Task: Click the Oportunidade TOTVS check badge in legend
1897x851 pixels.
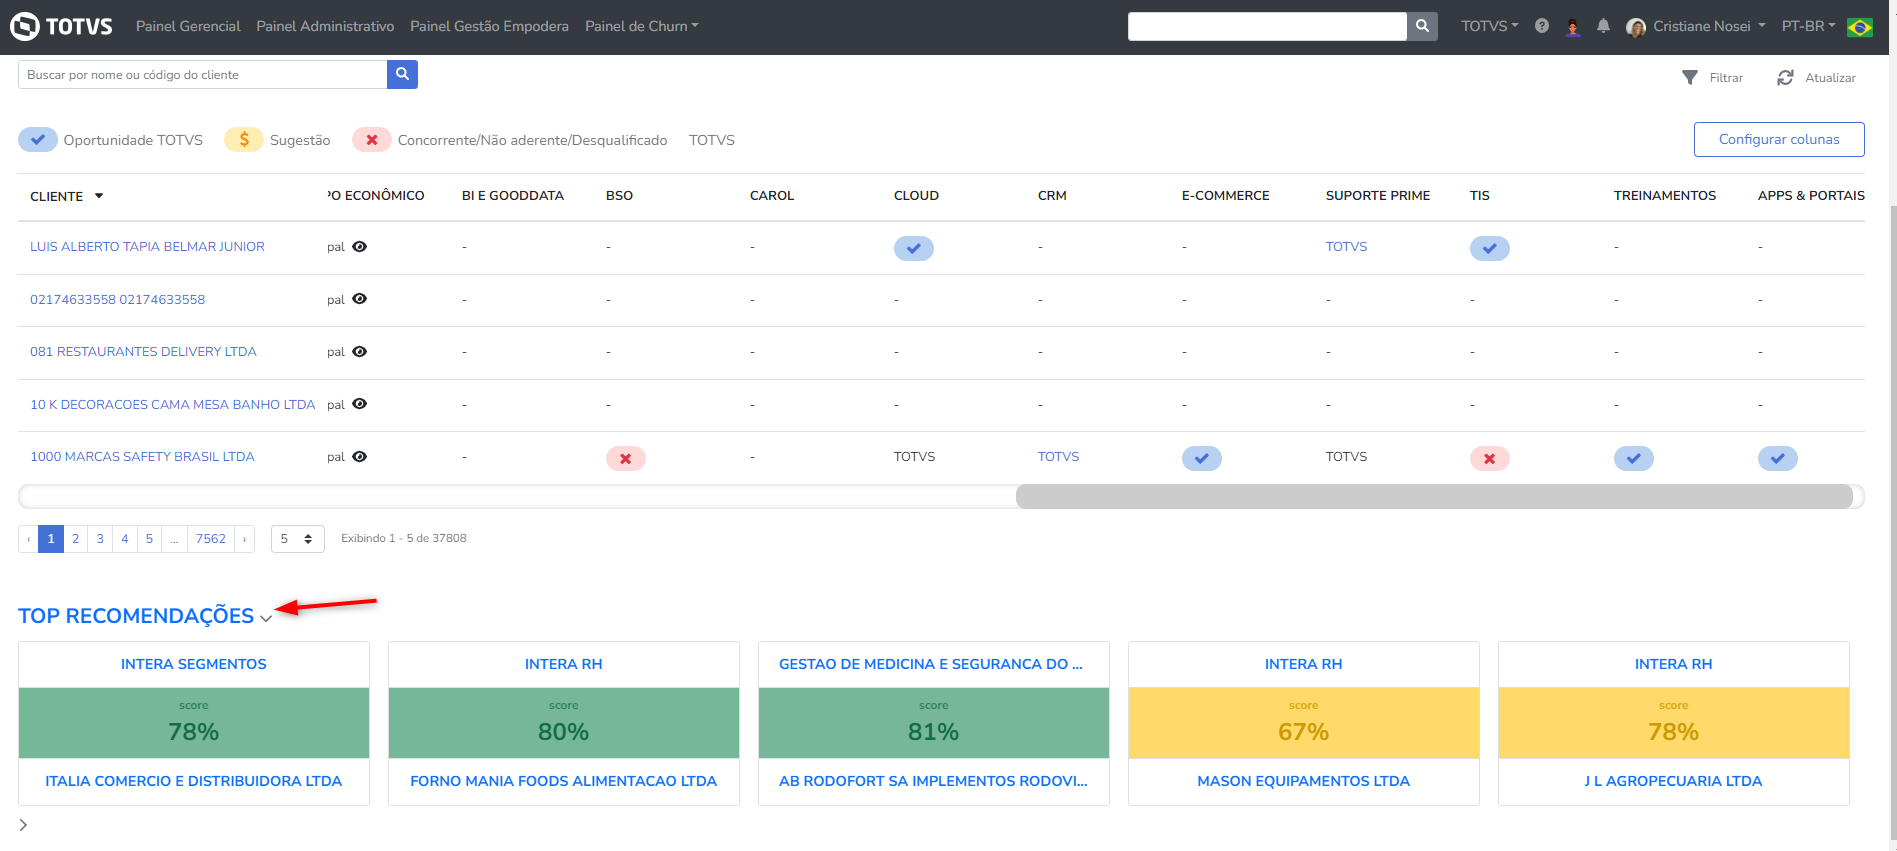Action: click(x=38, y=140)
